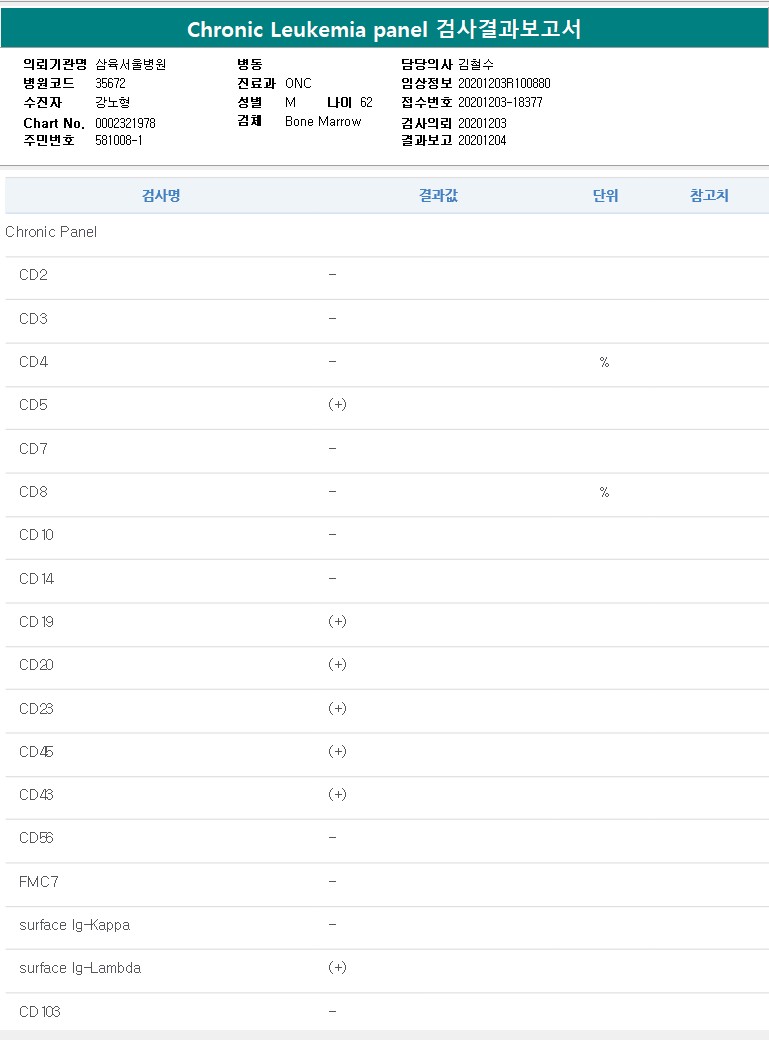Click the specimen value Bone Marrow
This screenshot has height=1040, width=769.
(x=323, y=121)
